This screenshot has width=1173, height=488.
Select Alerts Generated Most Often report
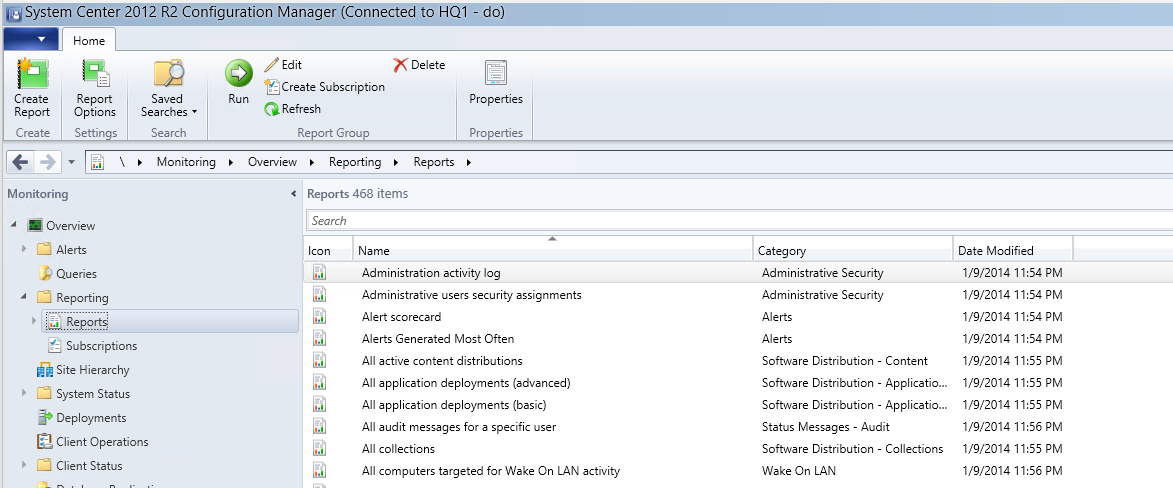438,339
